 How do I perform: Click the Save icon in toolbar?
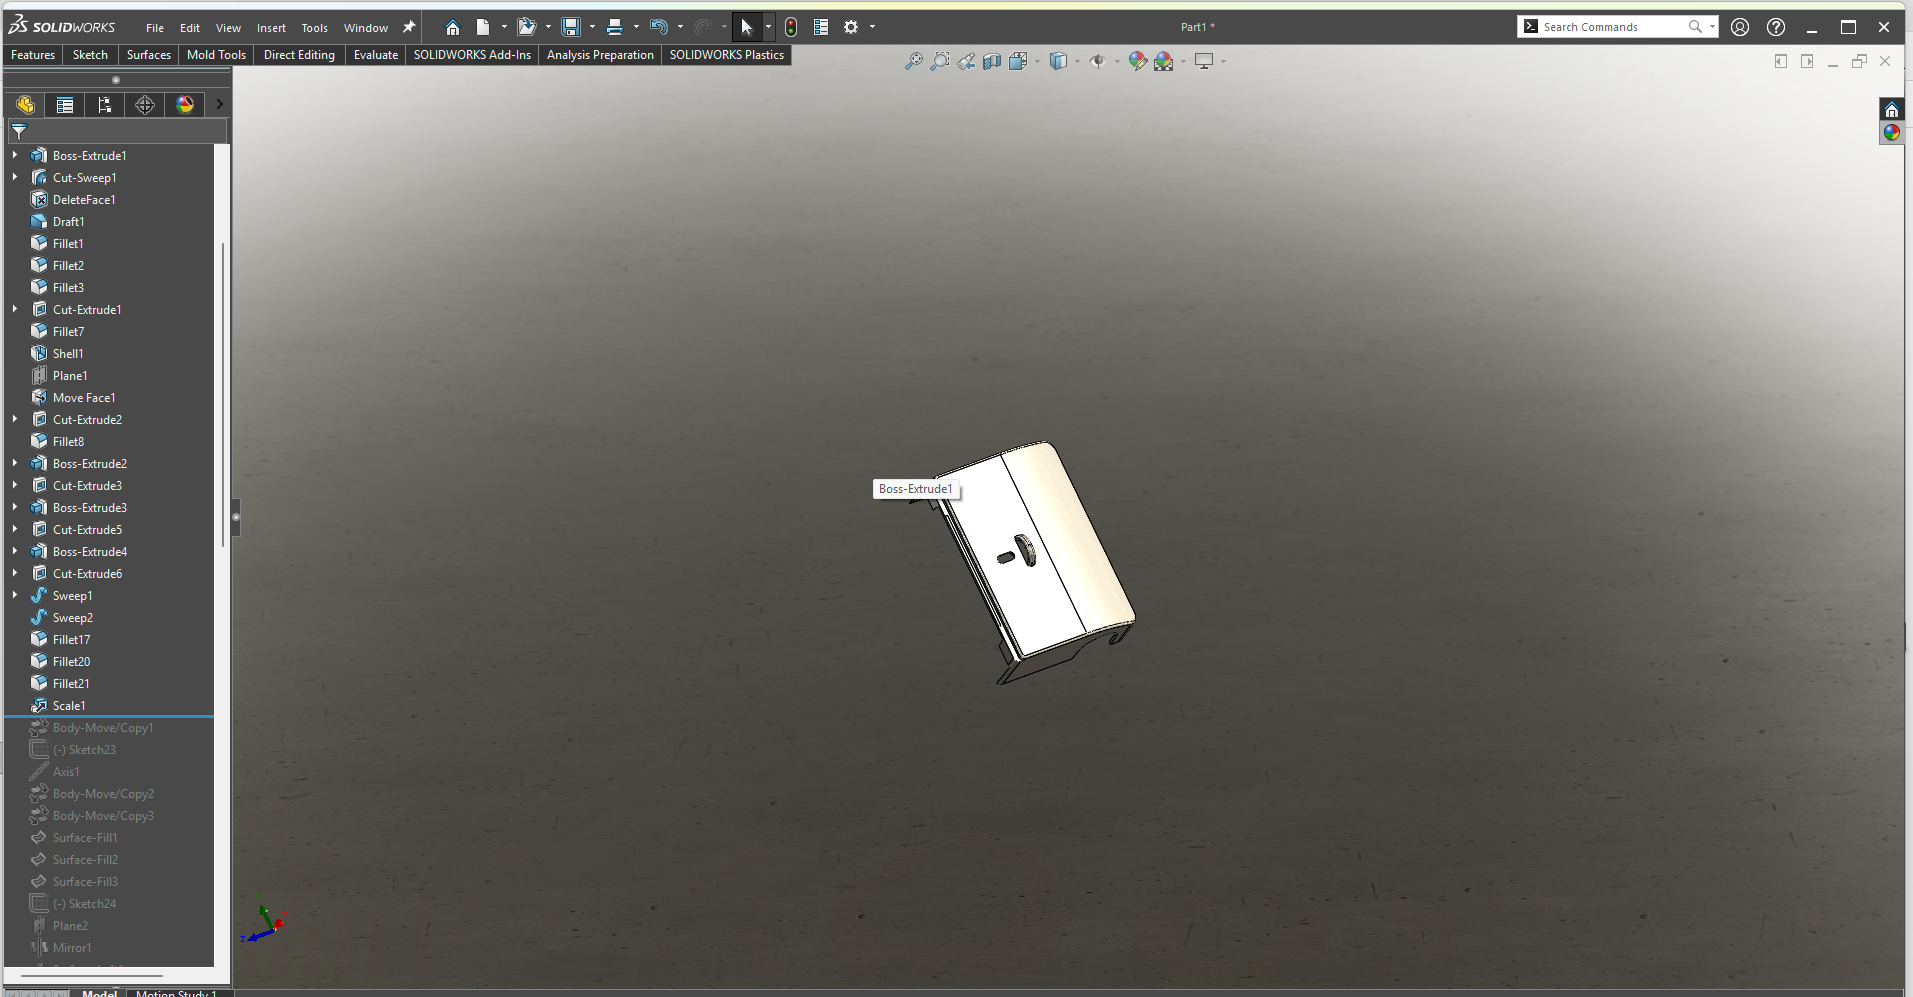click(x=570, y=27)
